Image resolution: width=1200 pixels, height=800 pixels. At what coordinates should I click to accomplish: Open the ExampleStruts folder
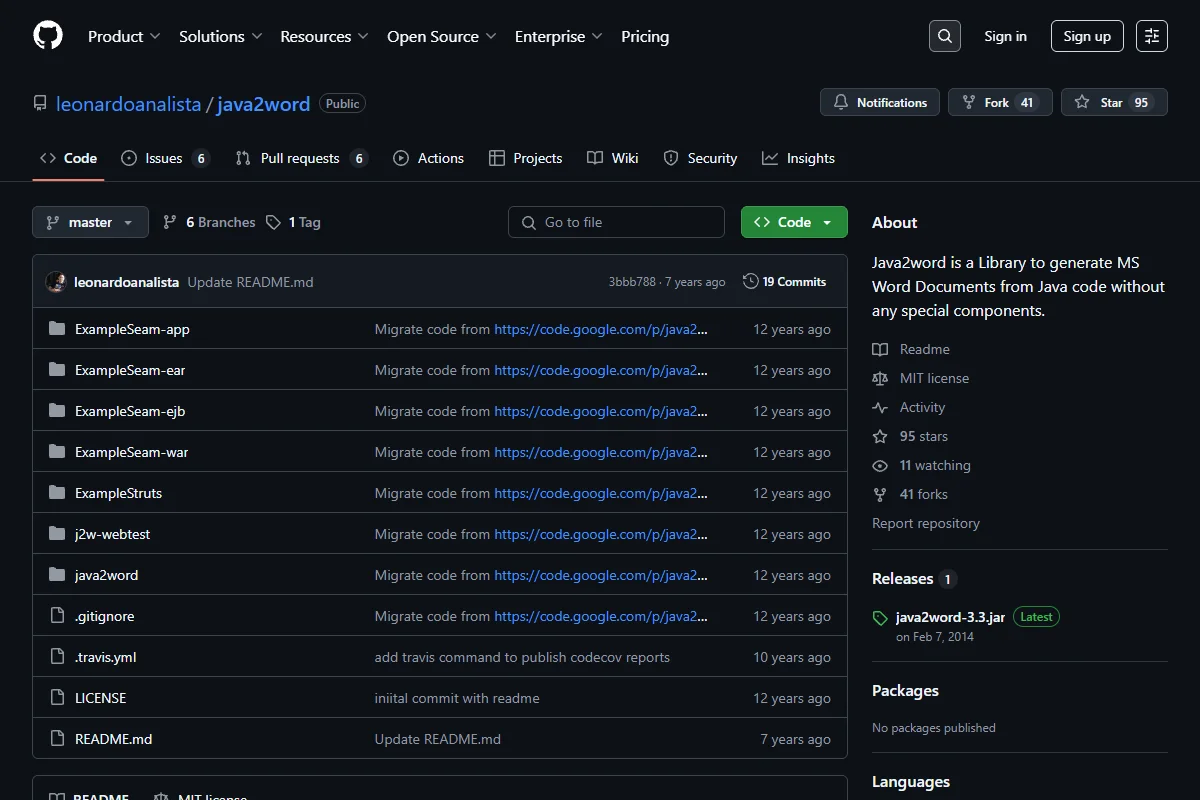click(x=118, y=493)
